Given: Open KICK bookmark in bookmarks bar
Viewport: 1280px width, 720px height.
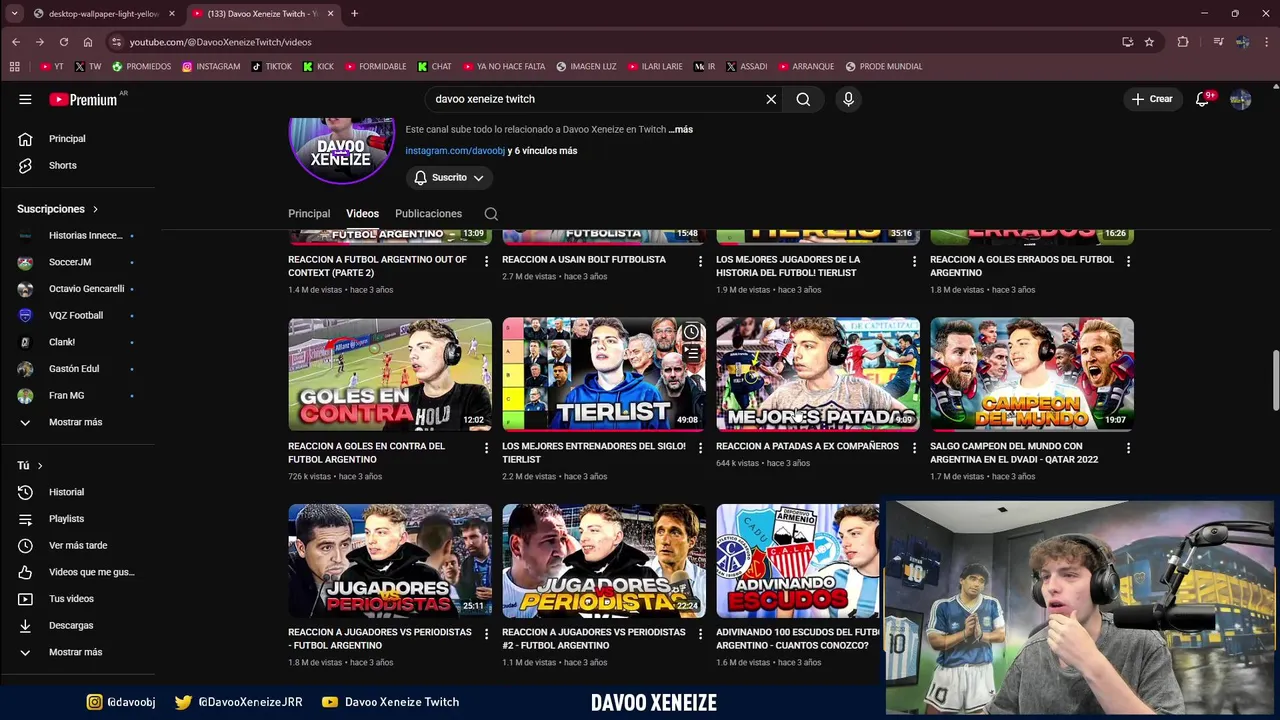Looking at the screenshot, I should [319, 67].
